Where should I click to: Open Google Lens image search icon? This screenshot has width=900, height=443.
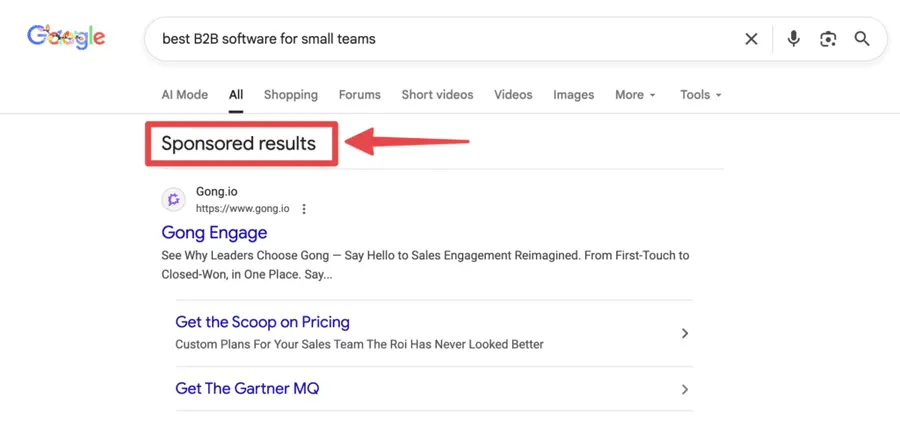pos(828,39)
